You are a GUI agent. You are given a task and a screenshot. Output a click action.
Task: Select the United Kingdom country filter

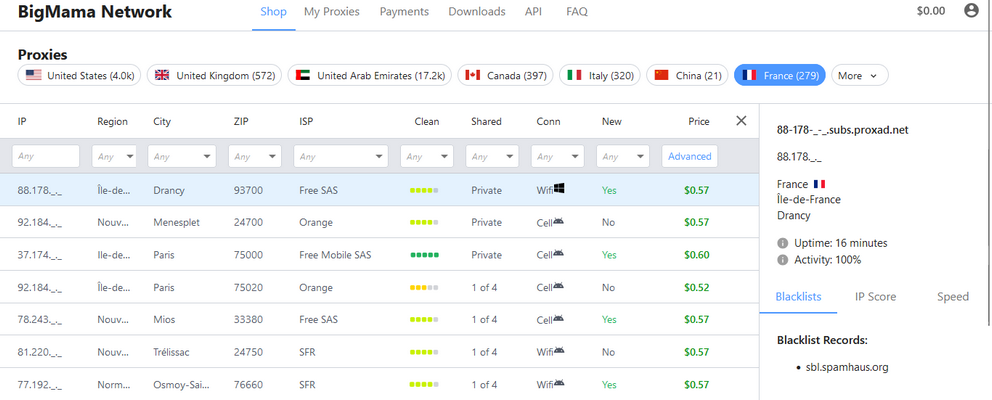coord(214,75)
